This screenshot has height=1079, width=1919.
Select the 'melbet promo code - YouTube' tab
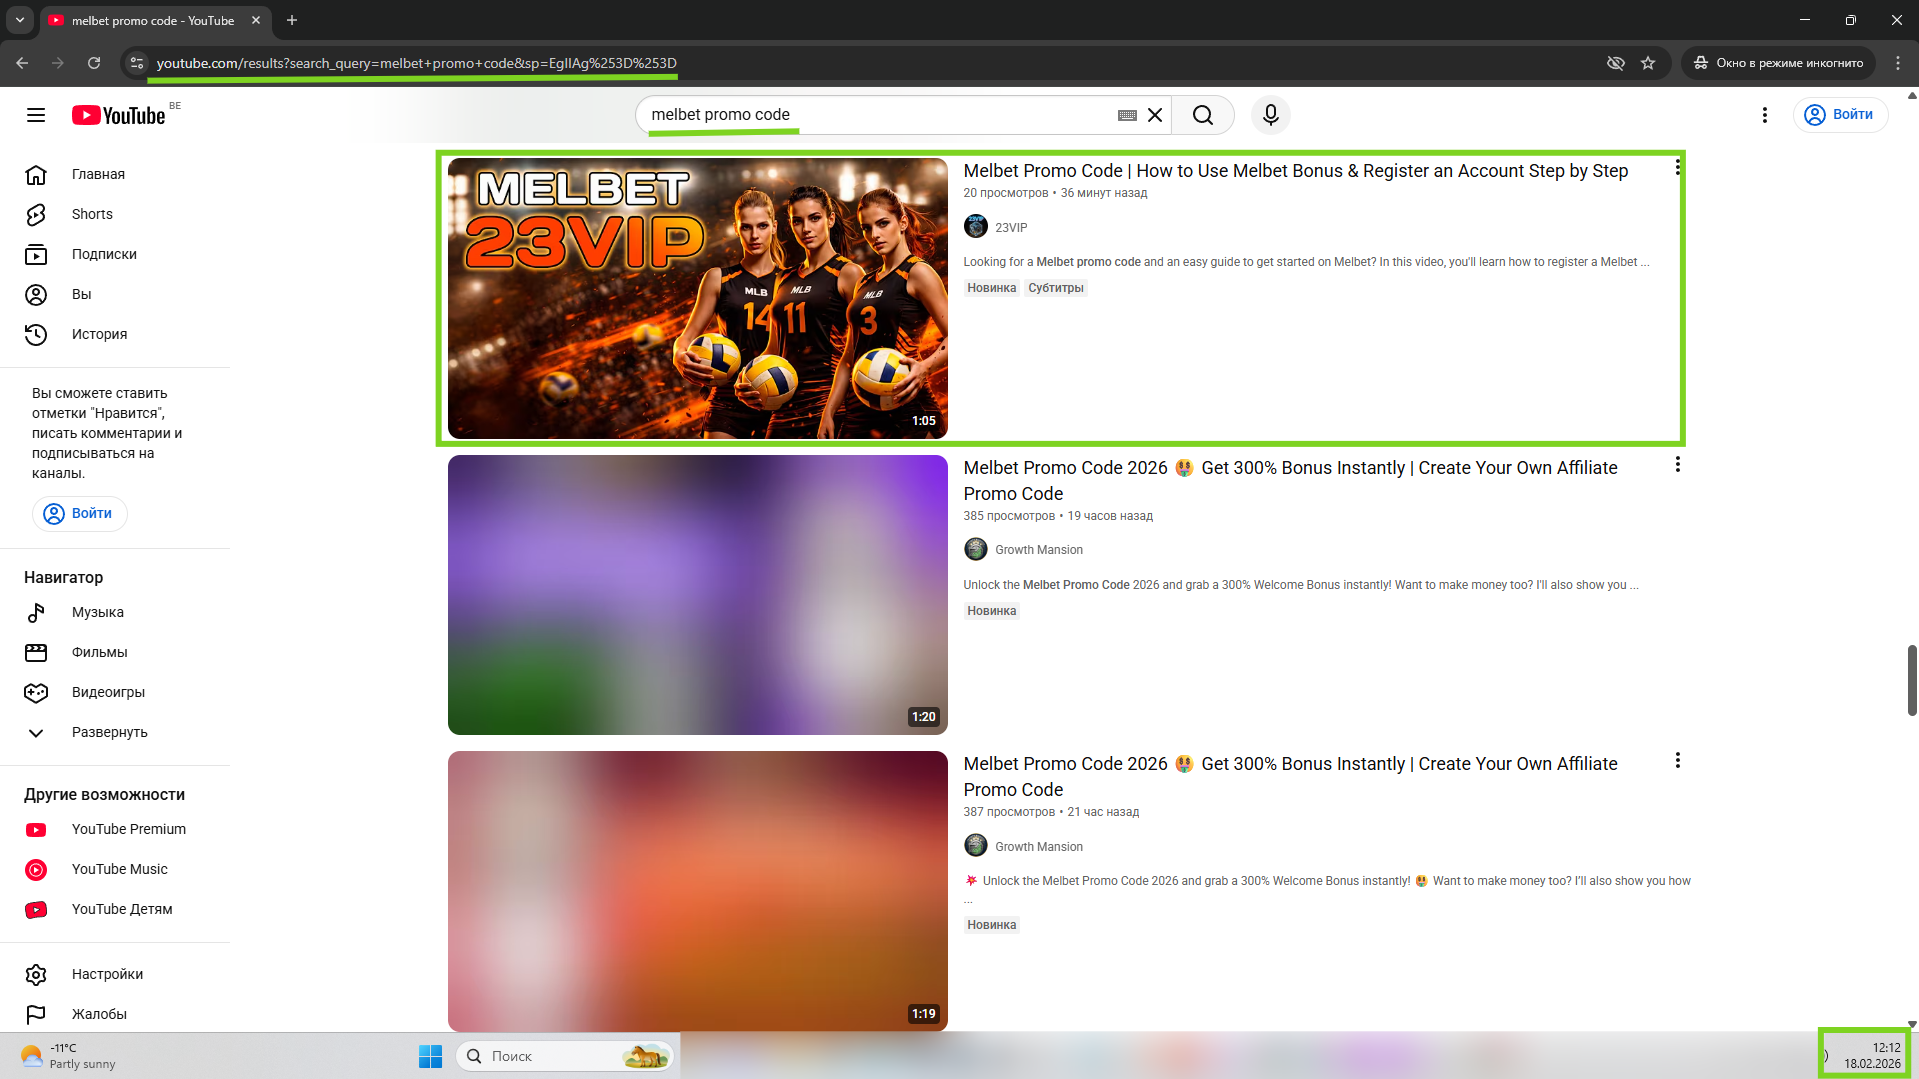[153, 21]
